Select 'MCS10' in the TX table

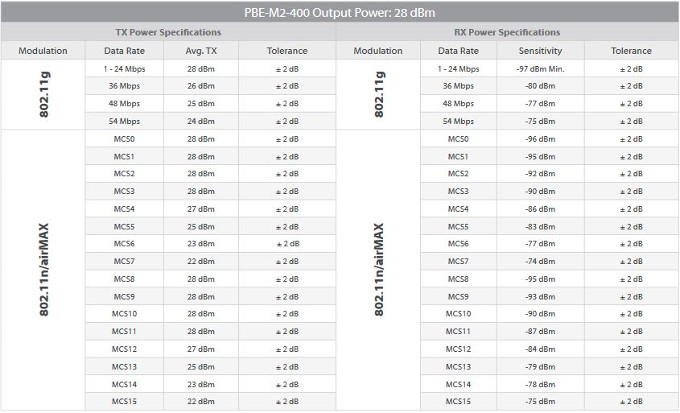[x=124, y=314]
